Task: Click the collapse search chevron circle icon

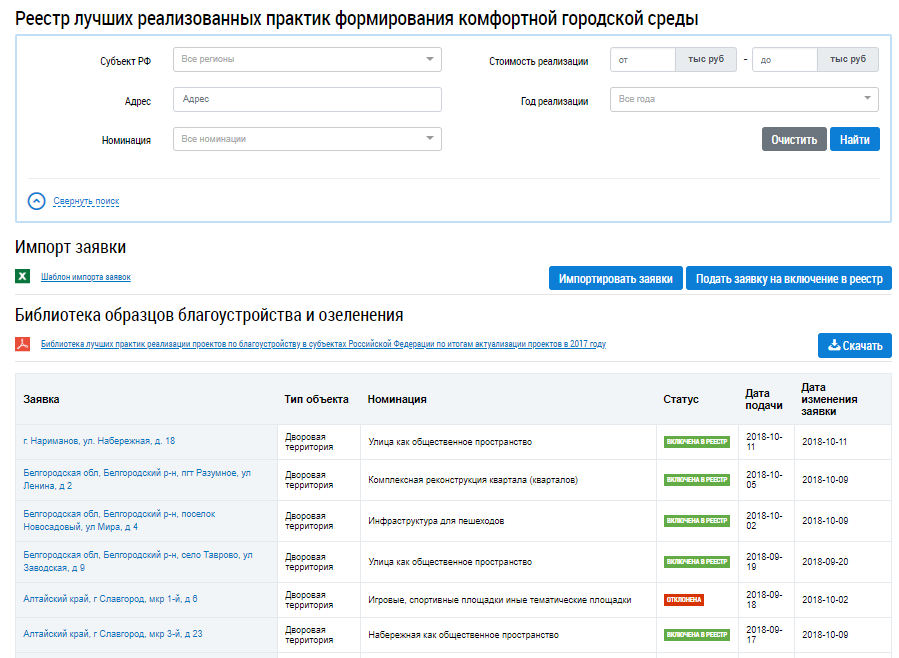Action: [37, 201]
